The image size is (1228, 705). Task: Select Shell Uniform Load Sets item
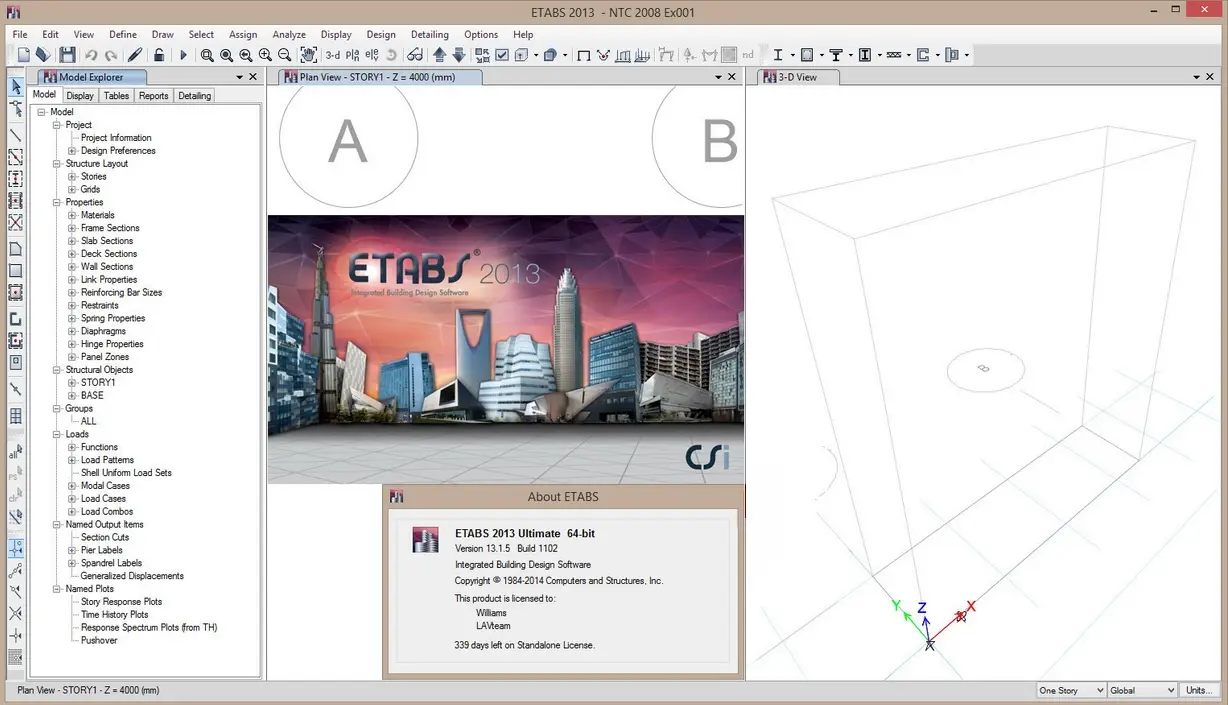(126, 473)
